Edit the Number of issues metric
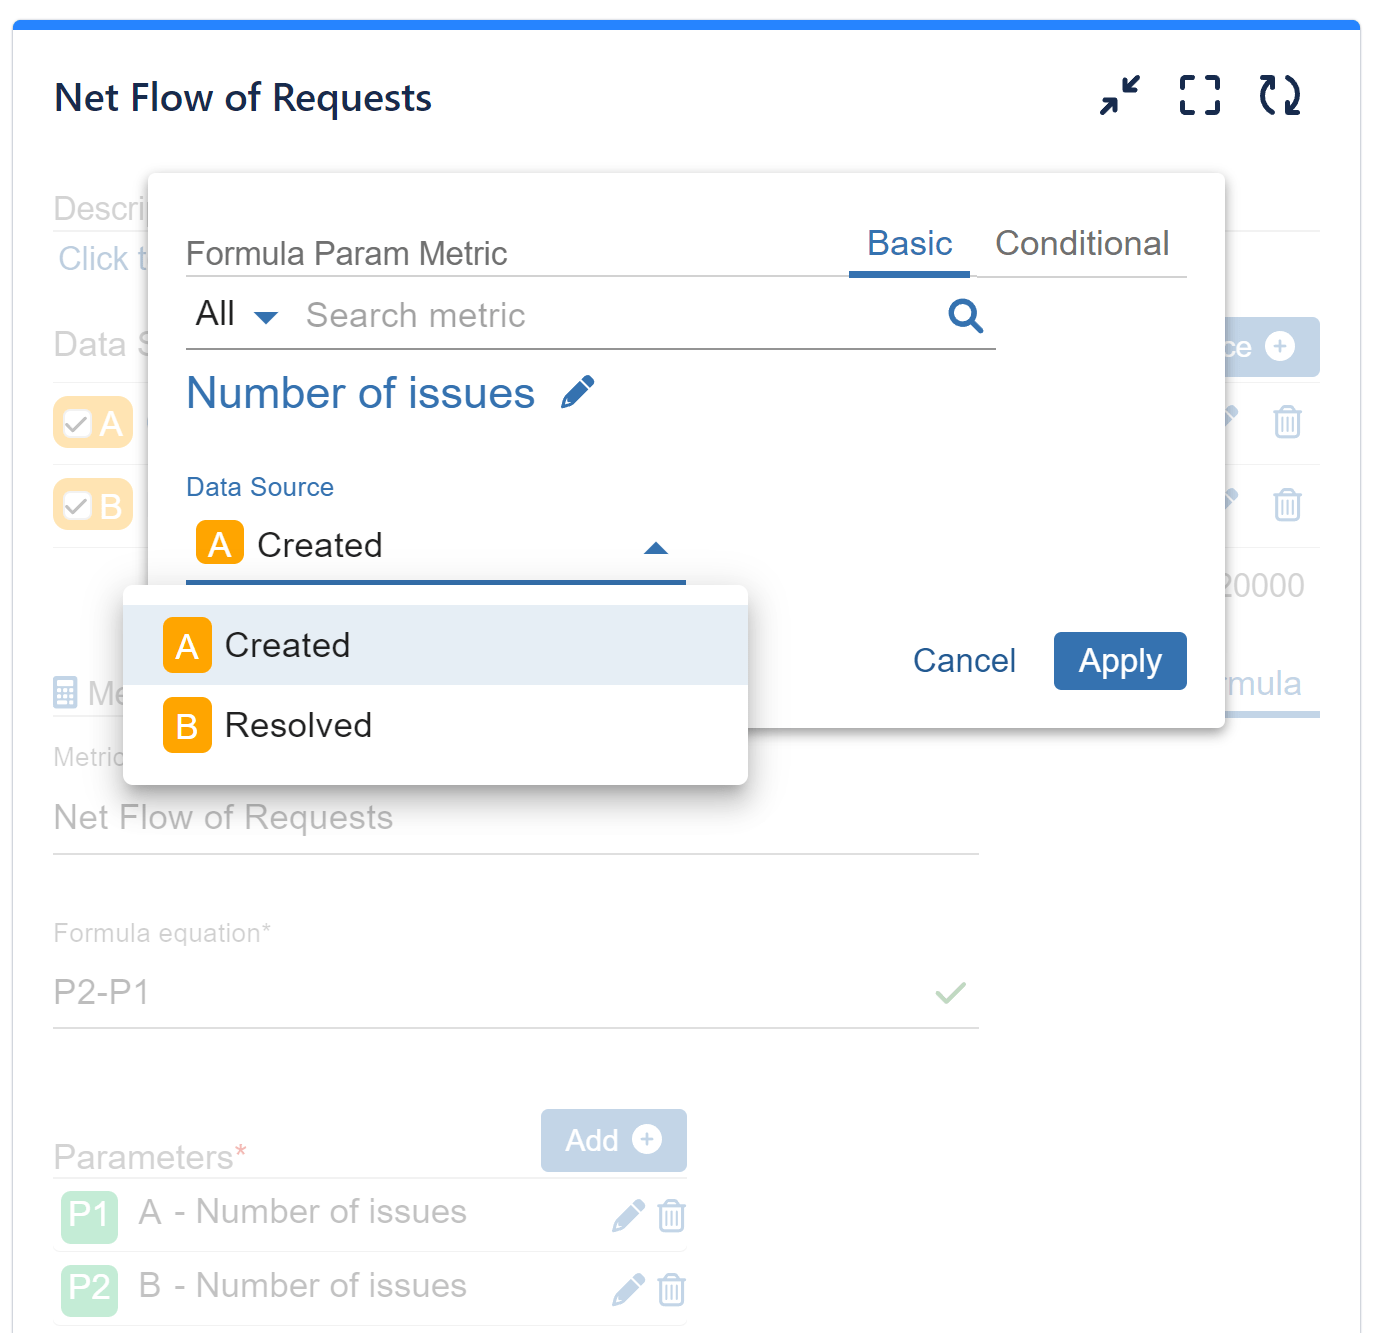 coord(578,391)
